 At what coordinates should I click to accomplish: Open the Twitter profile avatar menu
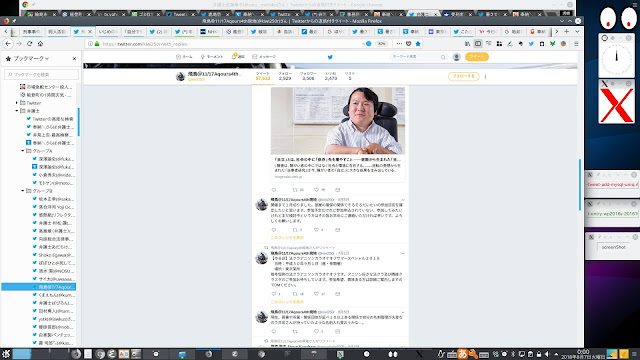457,57
